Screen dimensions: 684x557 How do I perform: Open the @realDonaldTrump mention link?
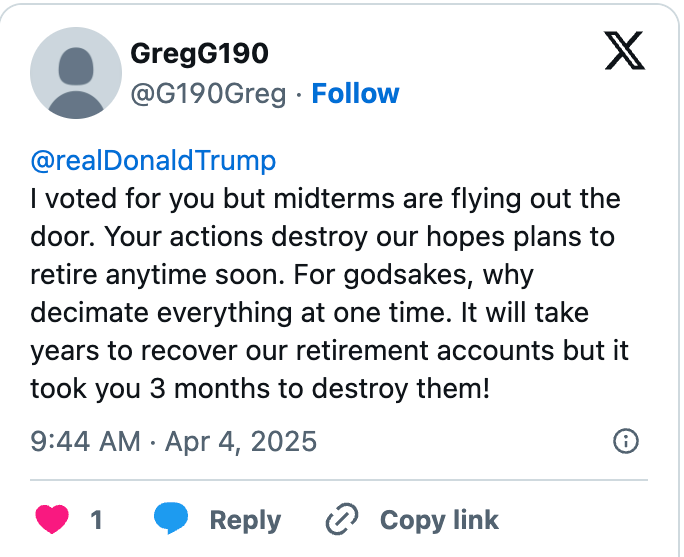[153, 161]
